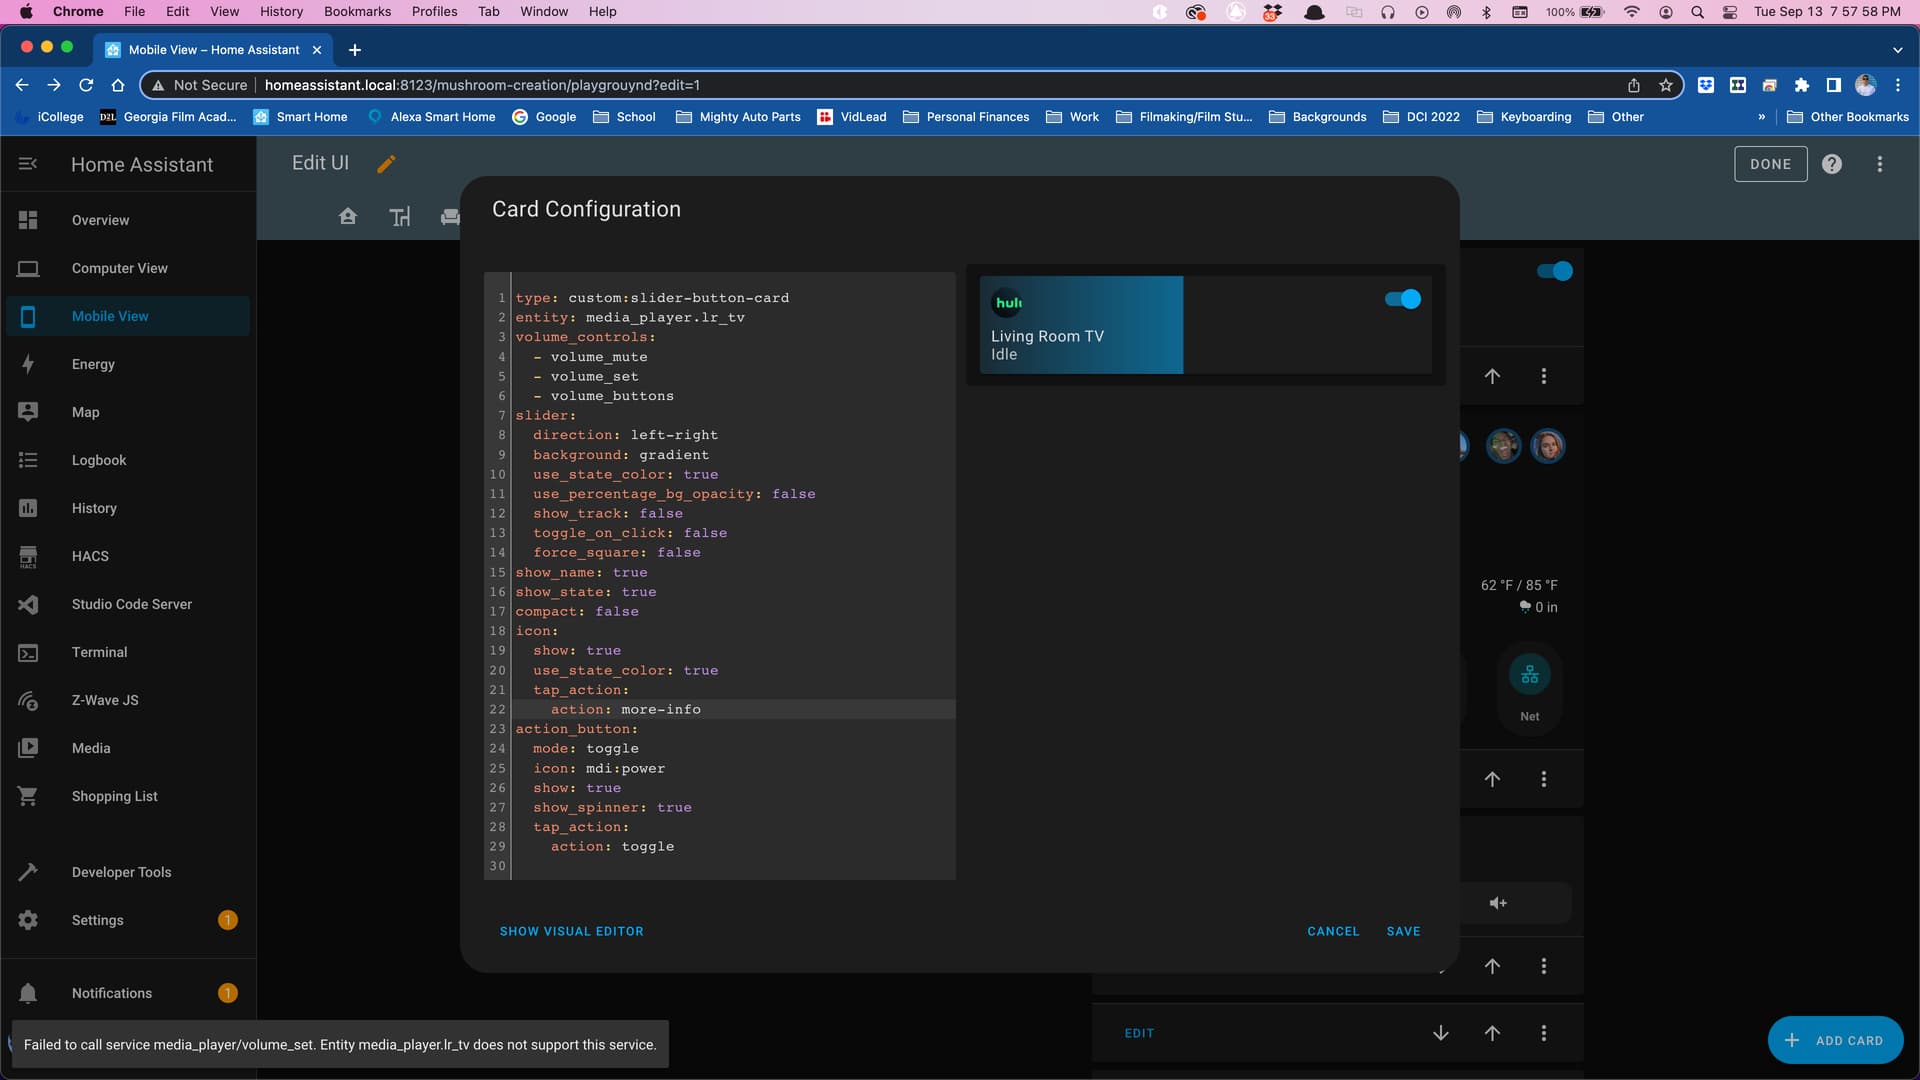The image size is (1920, 1080).
Task: Select Mobile View in the sidebar
Action: (110, 316)
